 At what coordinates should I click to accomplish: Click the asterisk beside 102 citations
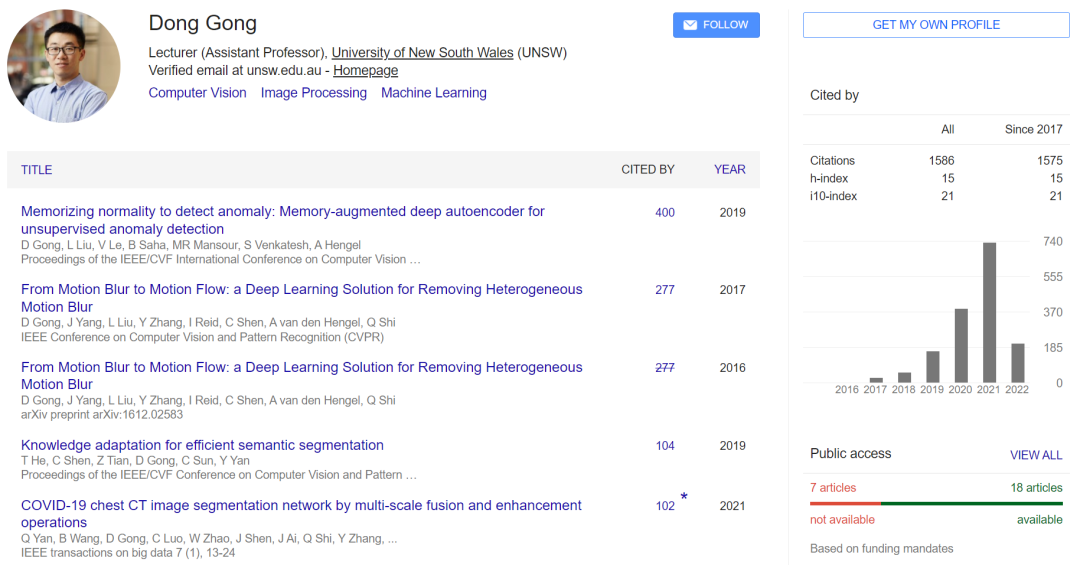click(684, 497)
